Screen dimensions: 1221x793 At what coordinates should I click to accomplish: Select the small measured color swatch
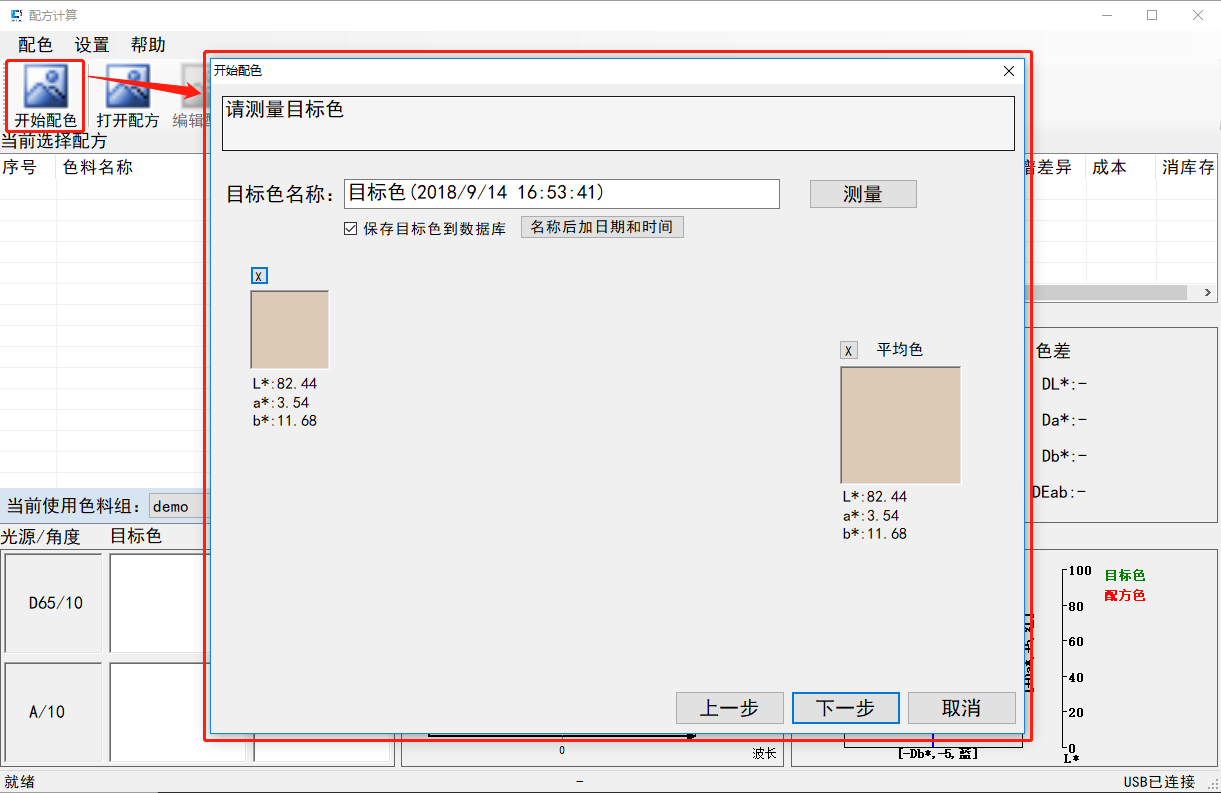click(290, 330)
